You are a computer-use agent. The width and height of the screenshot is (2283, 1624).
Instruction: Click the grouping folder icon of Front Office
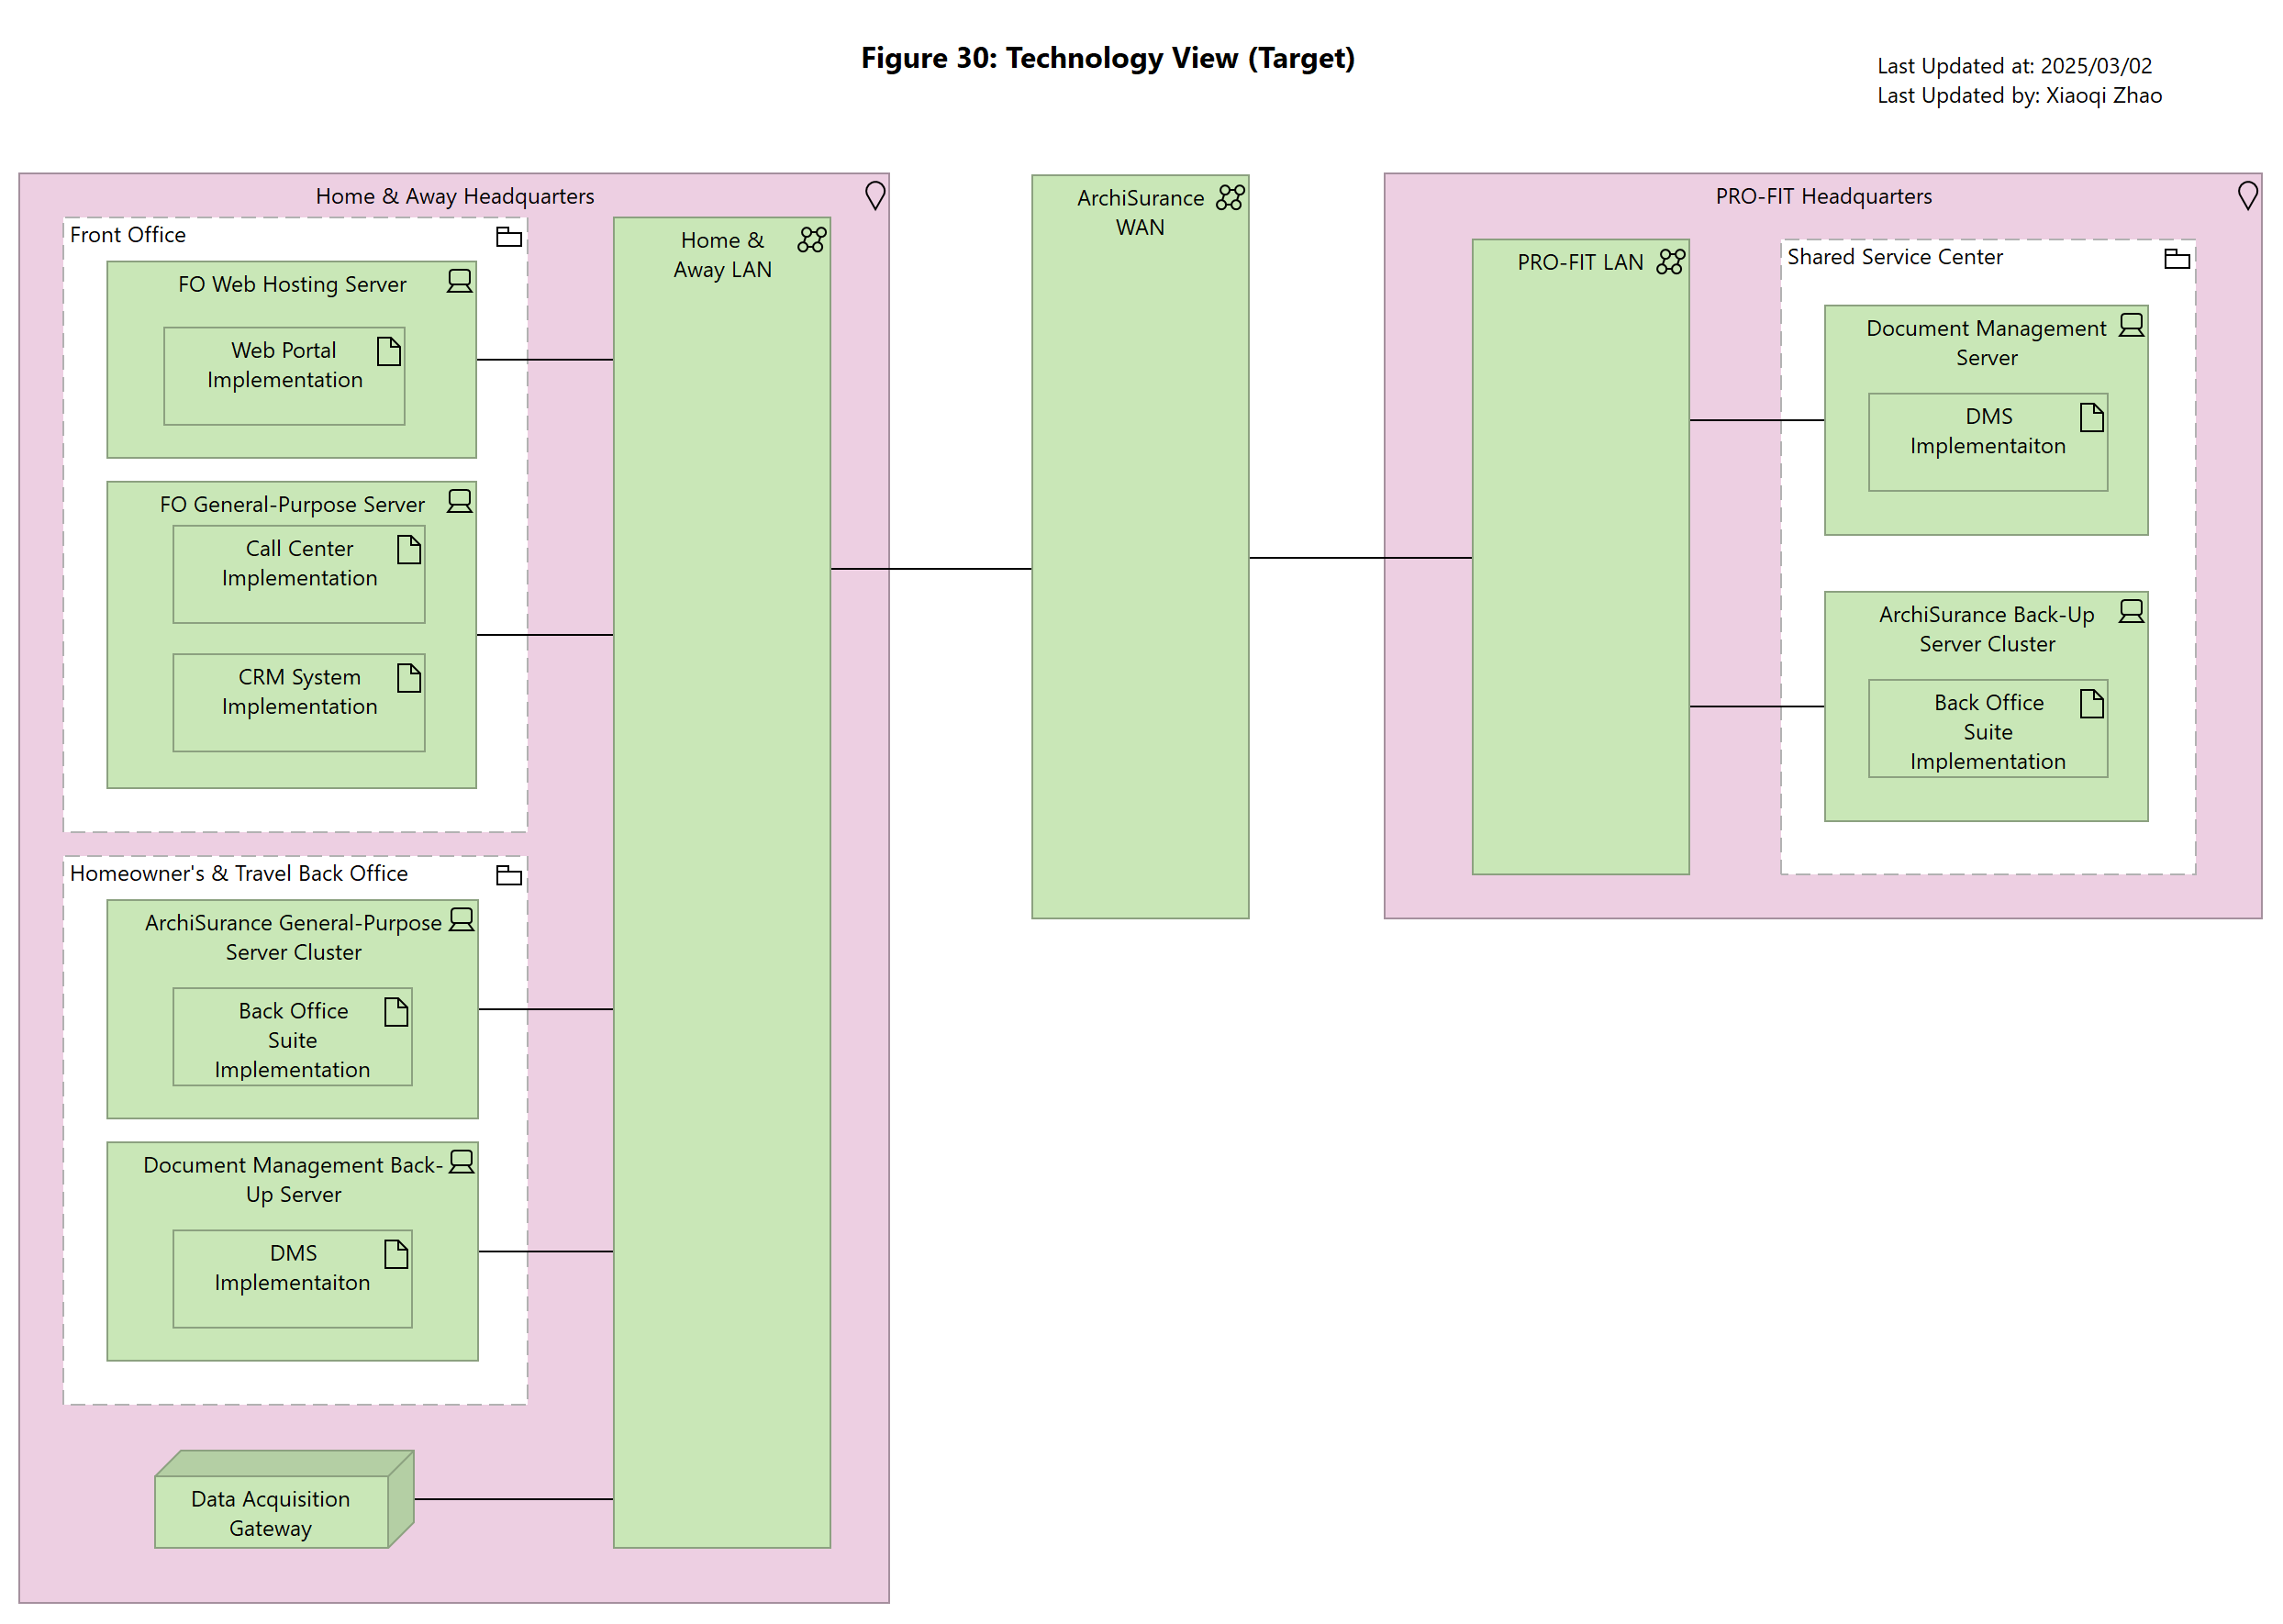click(509, 237)
